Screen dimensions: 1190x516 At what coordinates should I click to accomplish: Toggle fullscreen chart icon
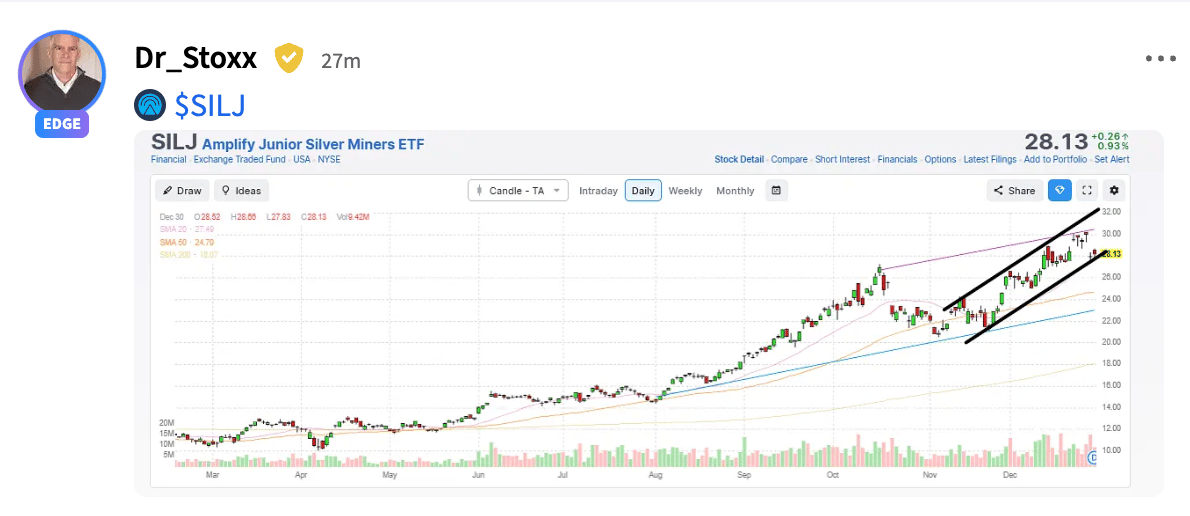click(x=1087, y=190)
